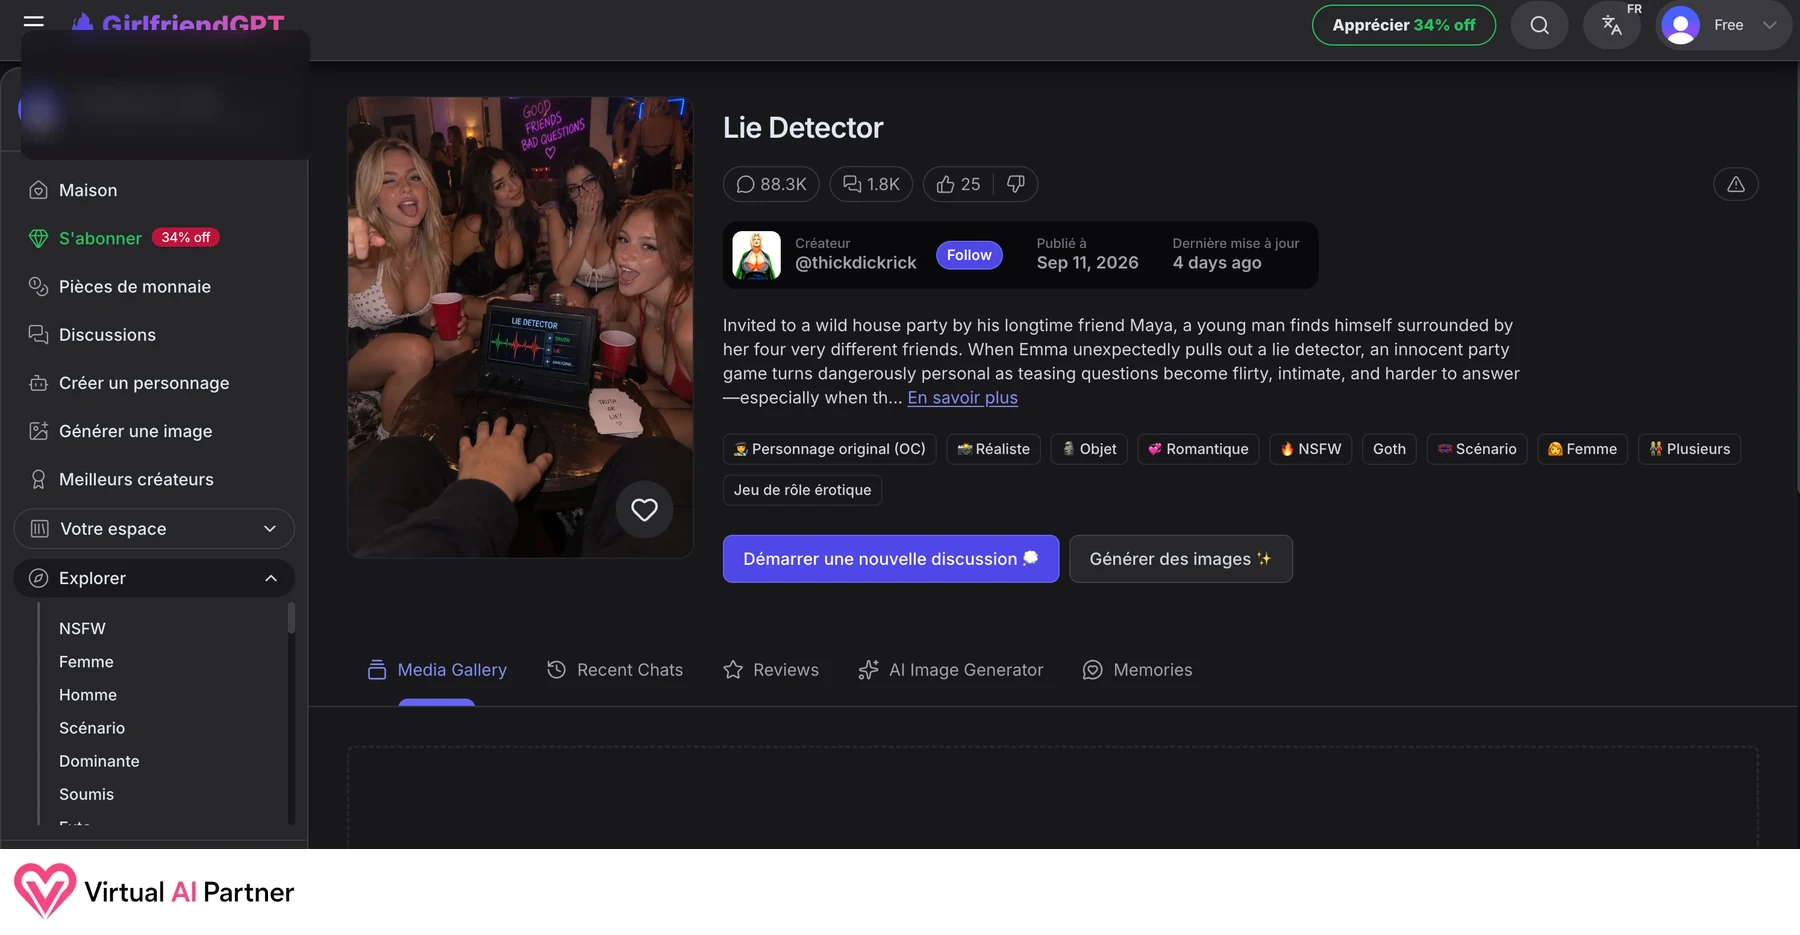Like the character with thumbs-up
Viewport: 1800px width, 935px height.
[958, 184]
